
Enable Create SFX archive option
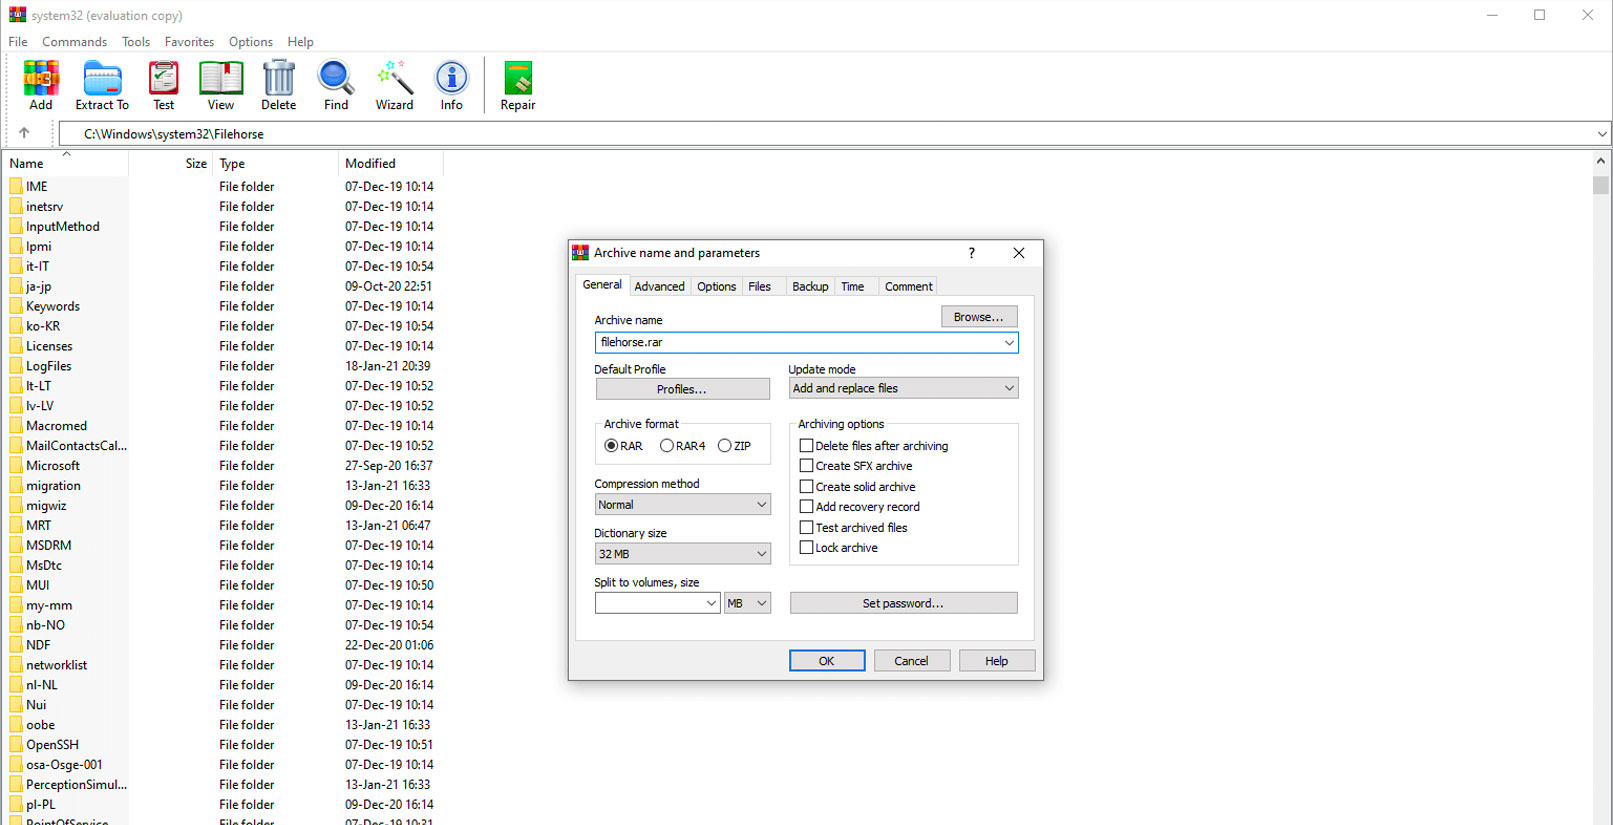(x=806, y=466)
